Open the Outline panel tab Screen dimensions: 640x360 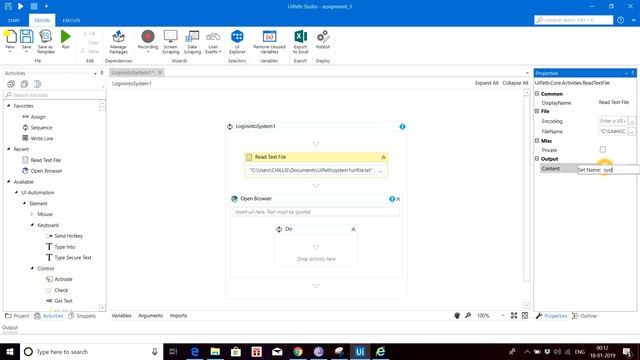584,316
